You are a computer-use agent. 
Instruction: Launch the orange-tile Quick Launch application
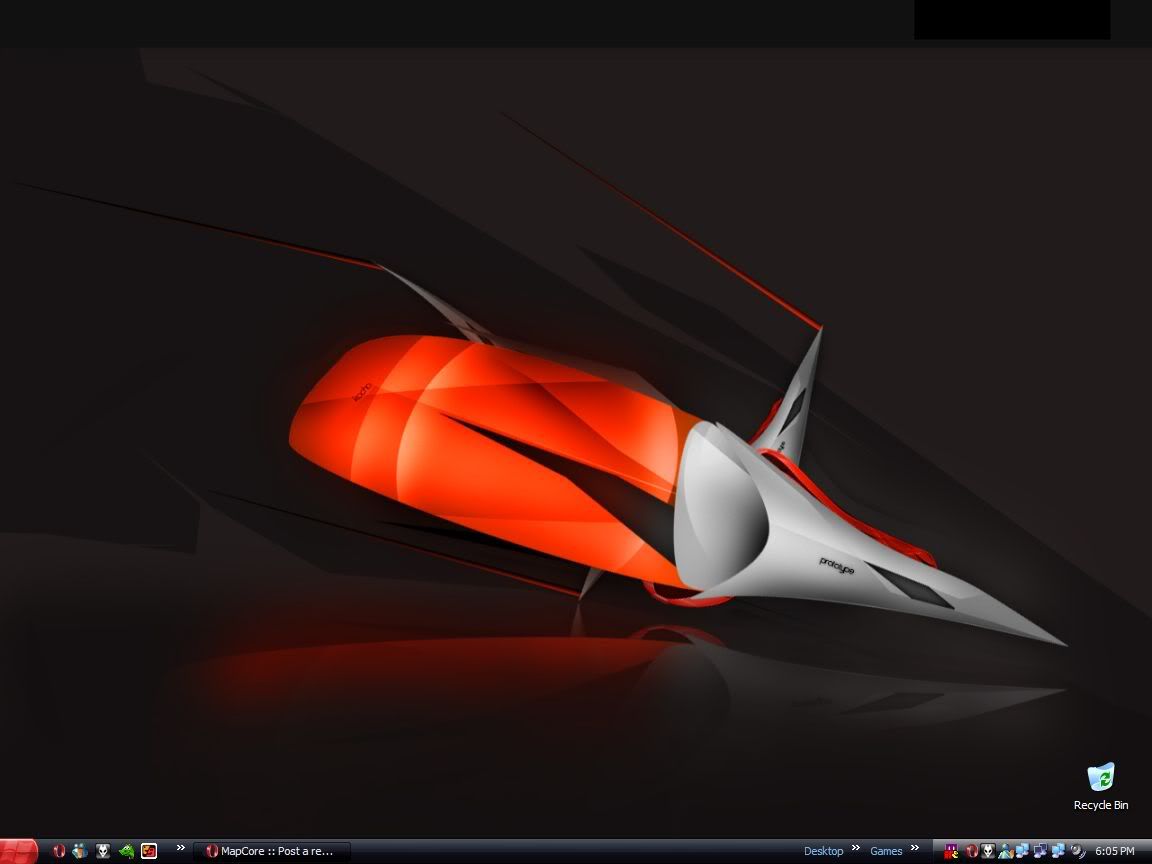pyautogui.click(x=150, y=851)
